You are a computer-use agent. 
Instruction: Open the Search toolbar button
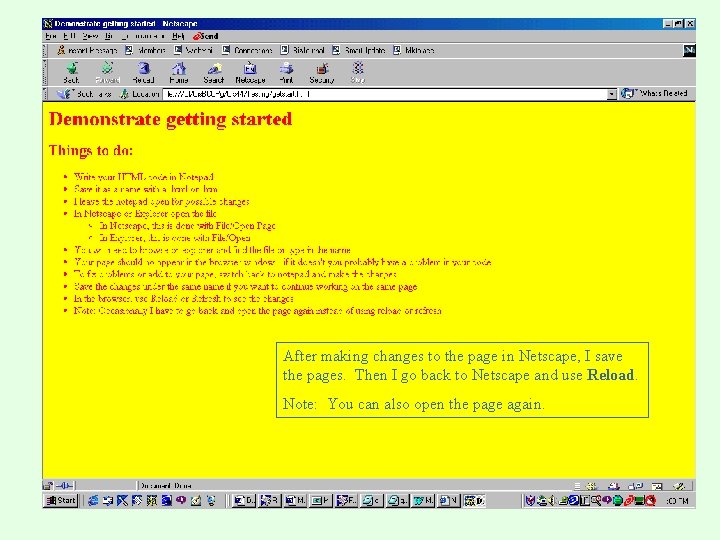214,73
